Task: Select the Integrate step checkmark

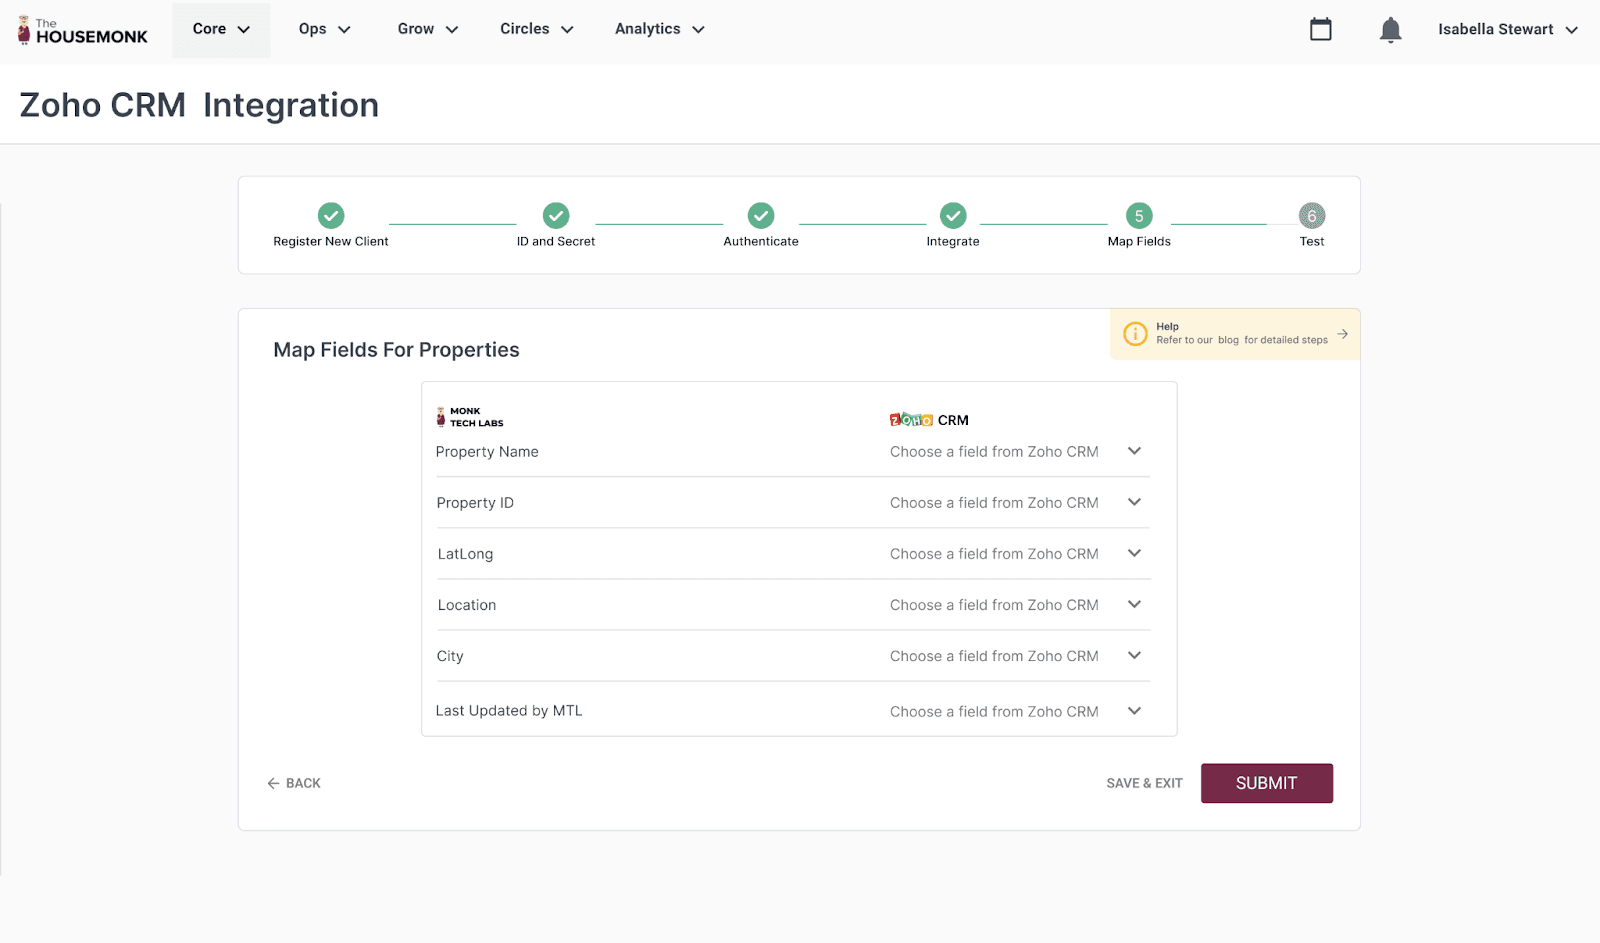Action: tap(953, 216)
